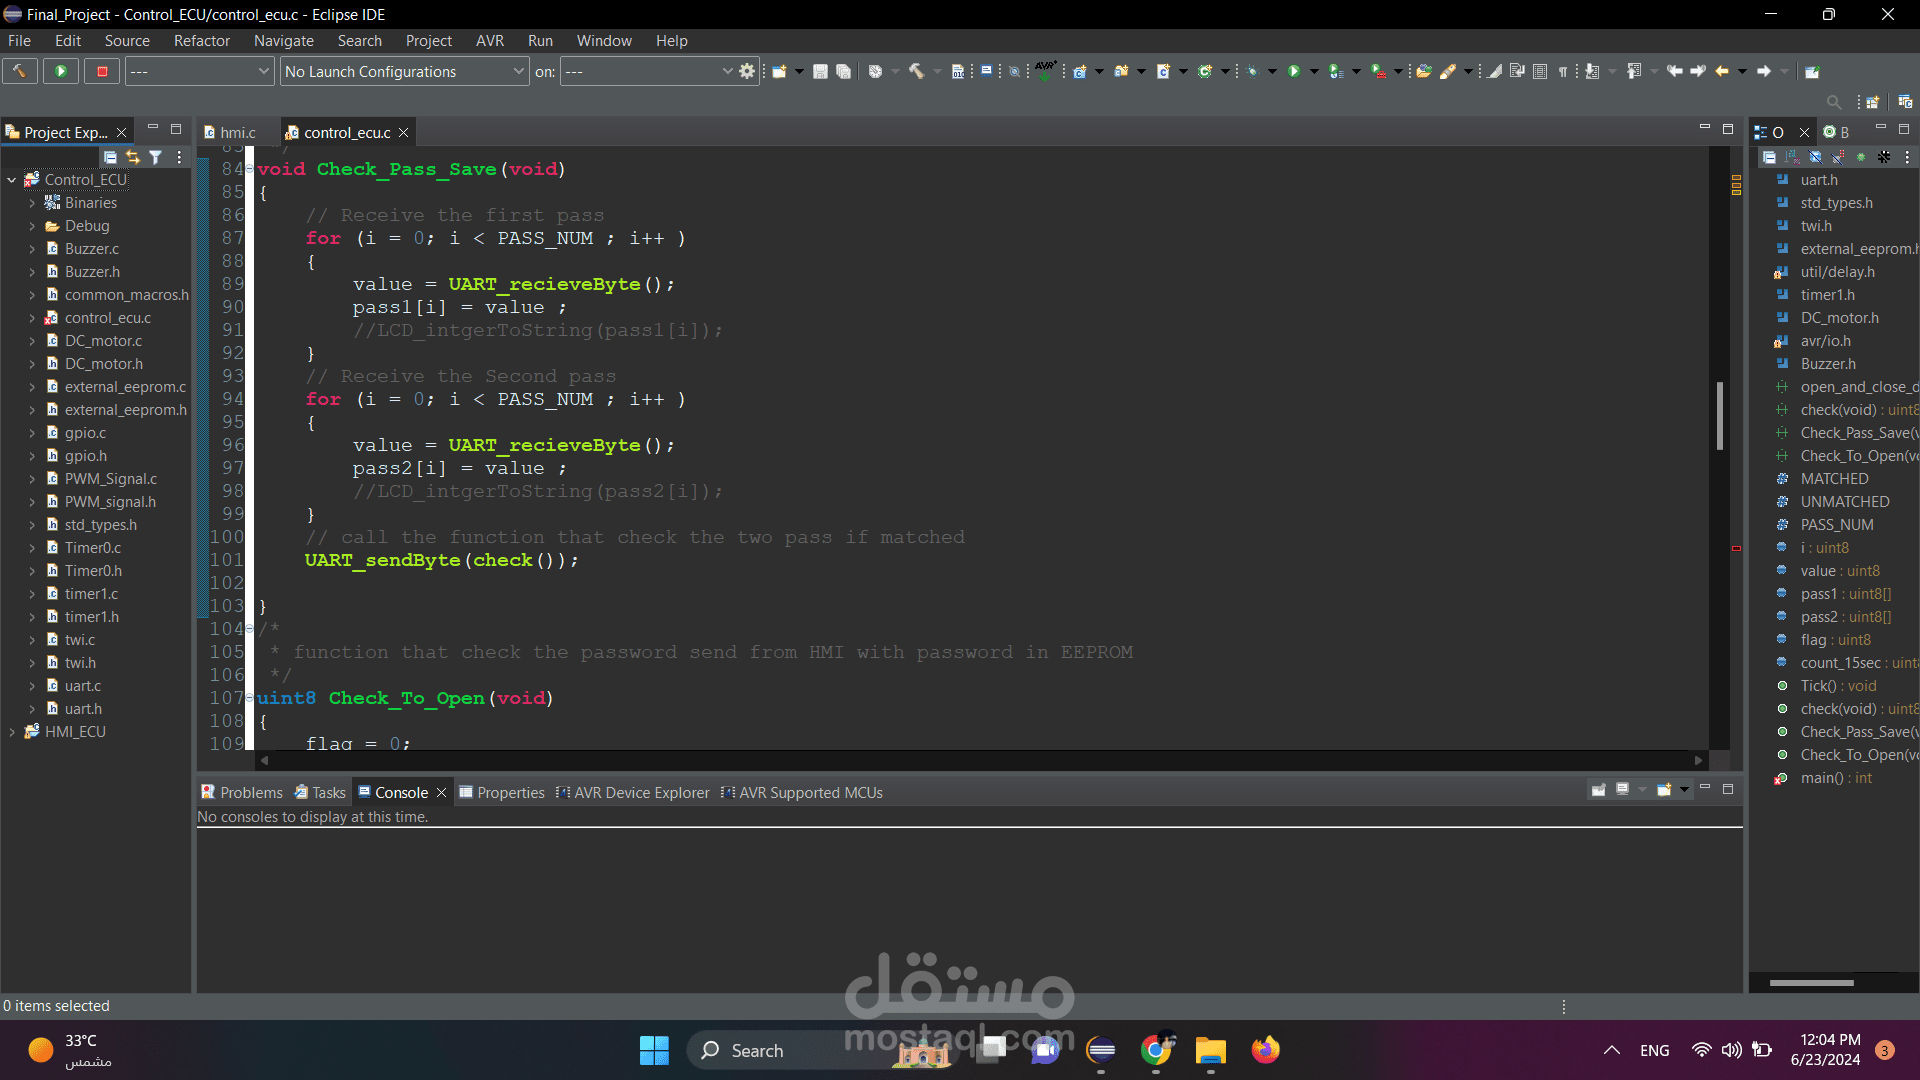
Task: Expand the Debug folder in tree
Action: [32, 226]
